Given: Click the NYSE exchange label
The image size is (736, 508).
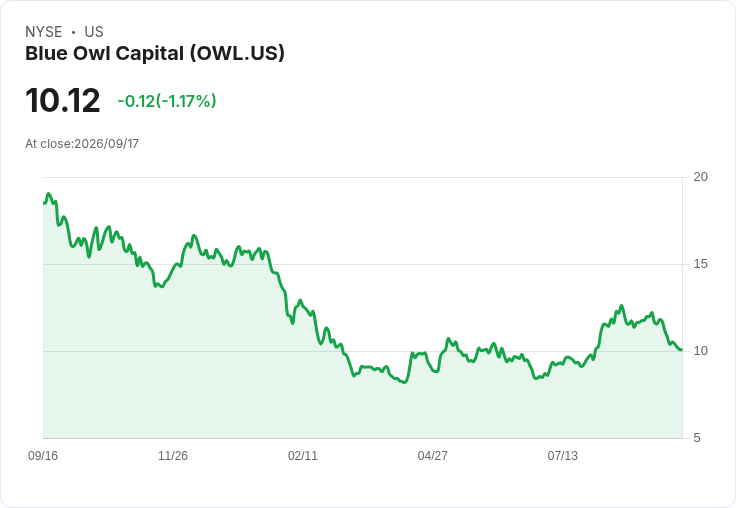Looking at the screenshot, I should click(44, 31).
